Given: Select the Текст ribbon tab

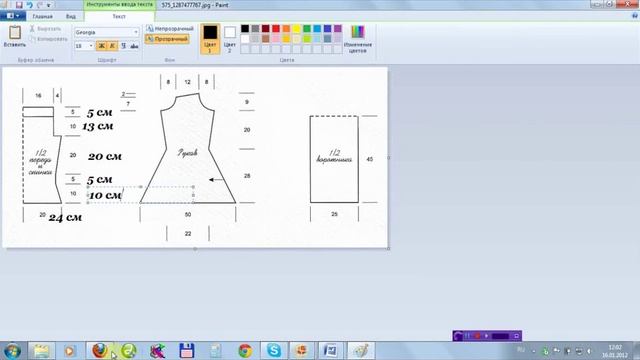Looking at the screenshot, I should click(x=119, y=16).
